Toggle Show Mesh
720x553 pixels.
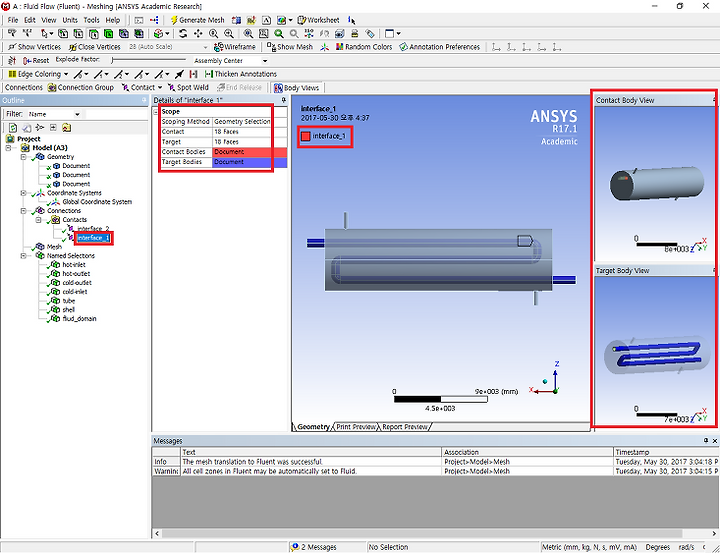(x=291, y=47)
